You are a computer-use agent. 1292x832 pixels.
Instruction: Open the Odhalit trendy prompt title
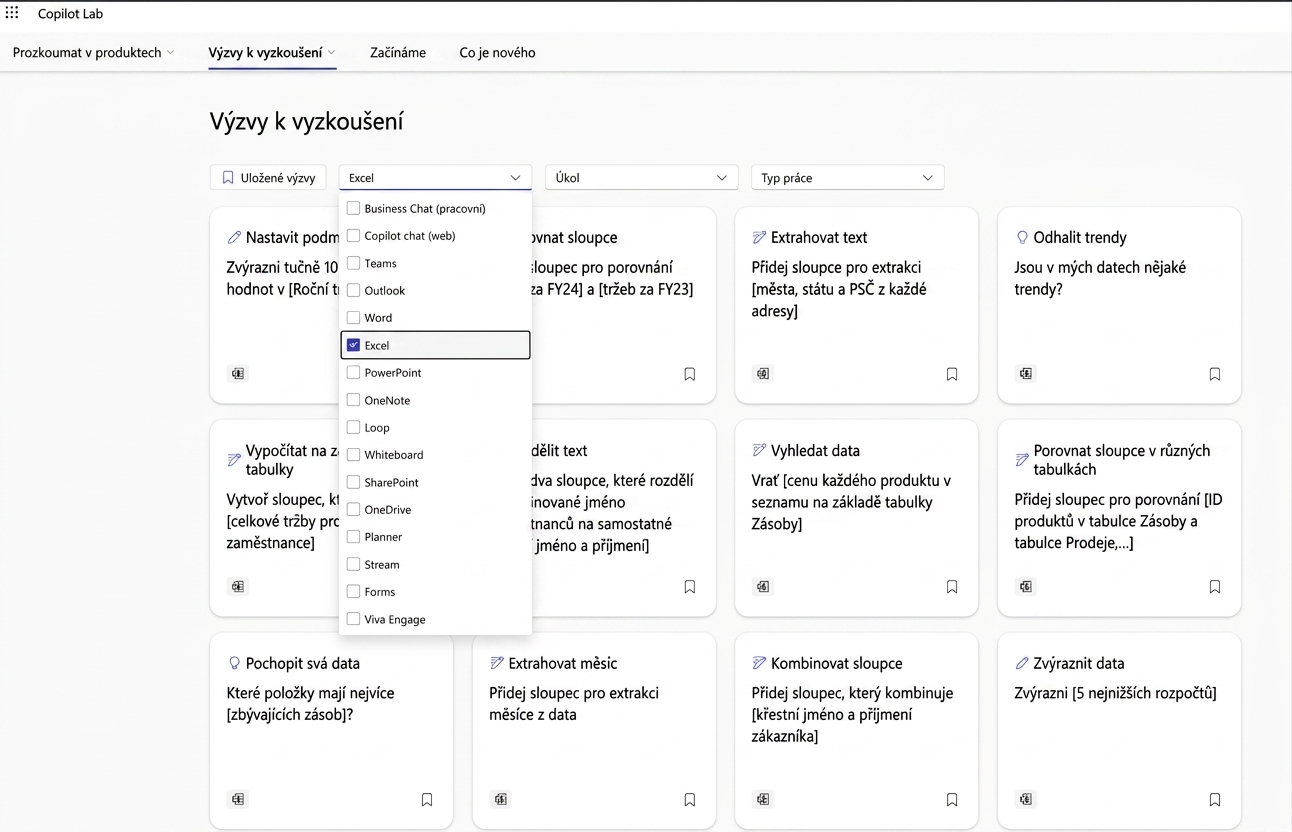tap(1080, 237)
